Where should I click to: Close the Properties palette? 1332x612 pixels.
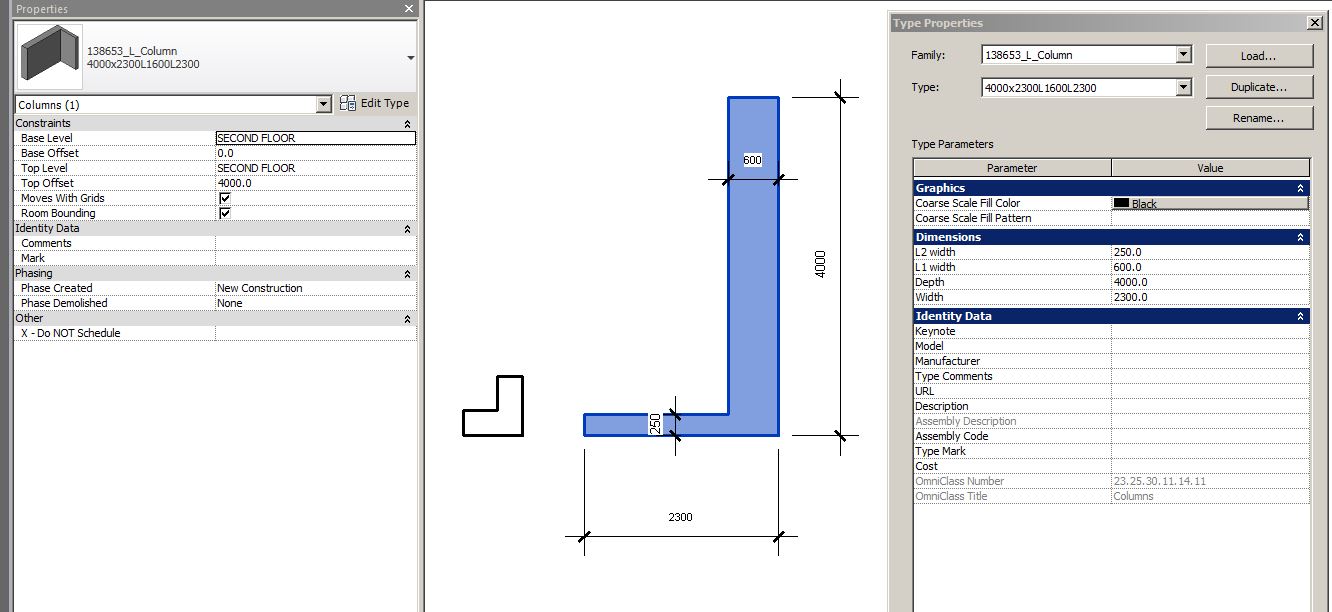tap(408, 8)
